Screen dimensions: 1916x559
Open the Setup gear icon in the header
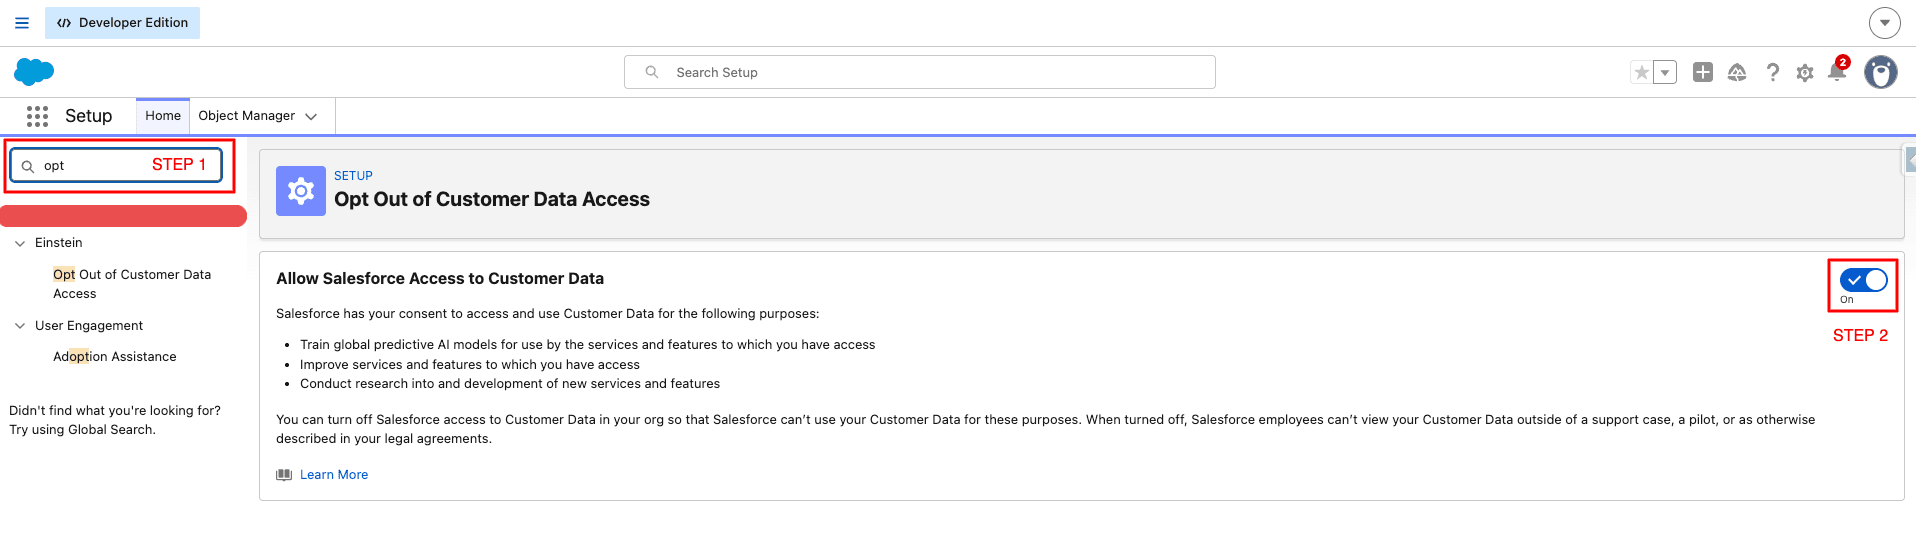(1805, 73)
